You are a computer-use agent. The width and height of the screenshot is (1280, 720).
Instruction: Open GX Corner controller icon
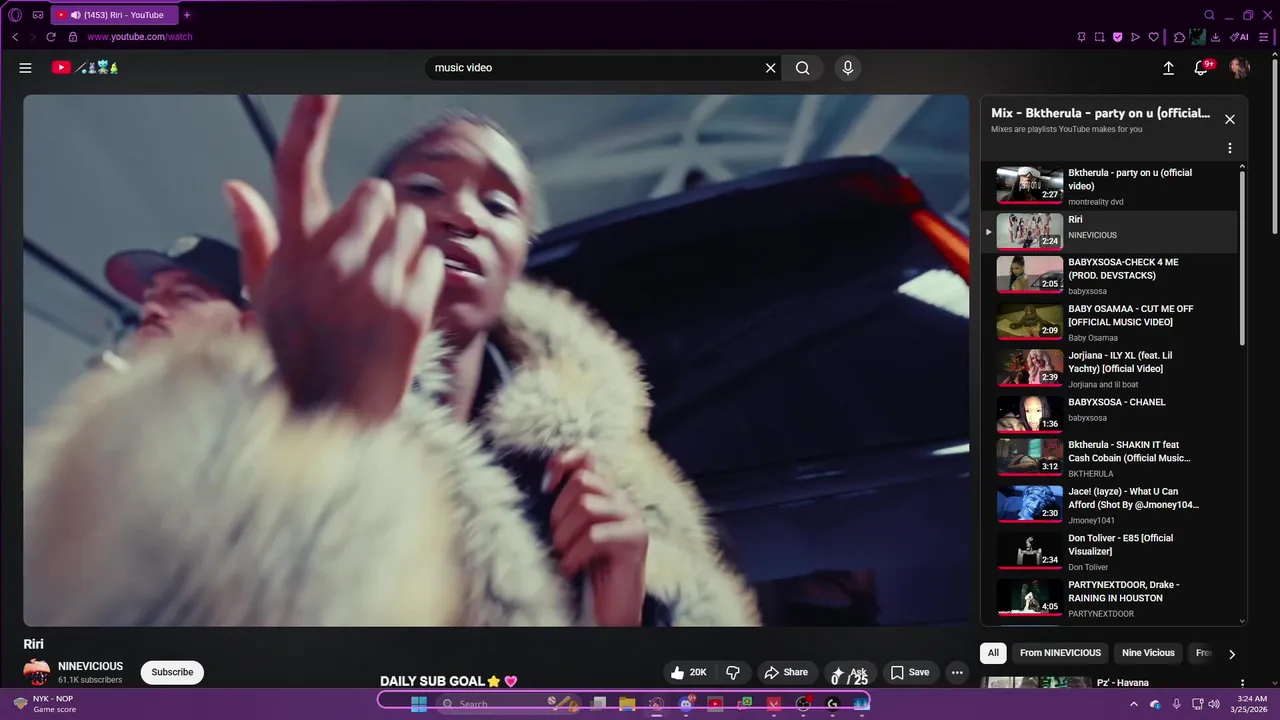click(x=38, y=15)
